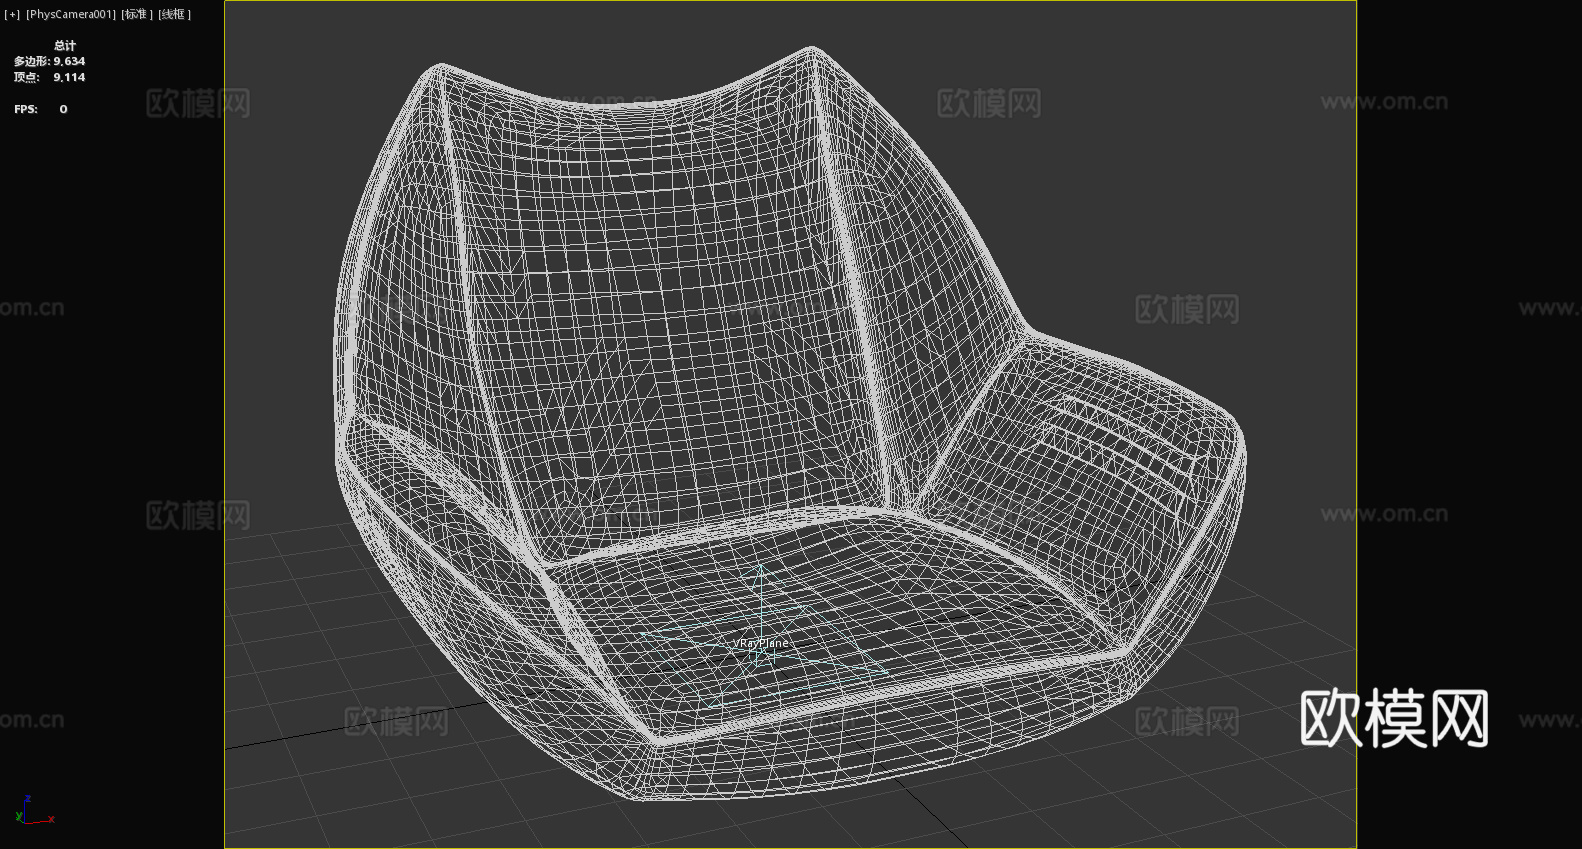Image resolution: width=1582 pixels, height=849 pixels.
Task: Click the 总计 statistics heading
Action: click(65, 45)
